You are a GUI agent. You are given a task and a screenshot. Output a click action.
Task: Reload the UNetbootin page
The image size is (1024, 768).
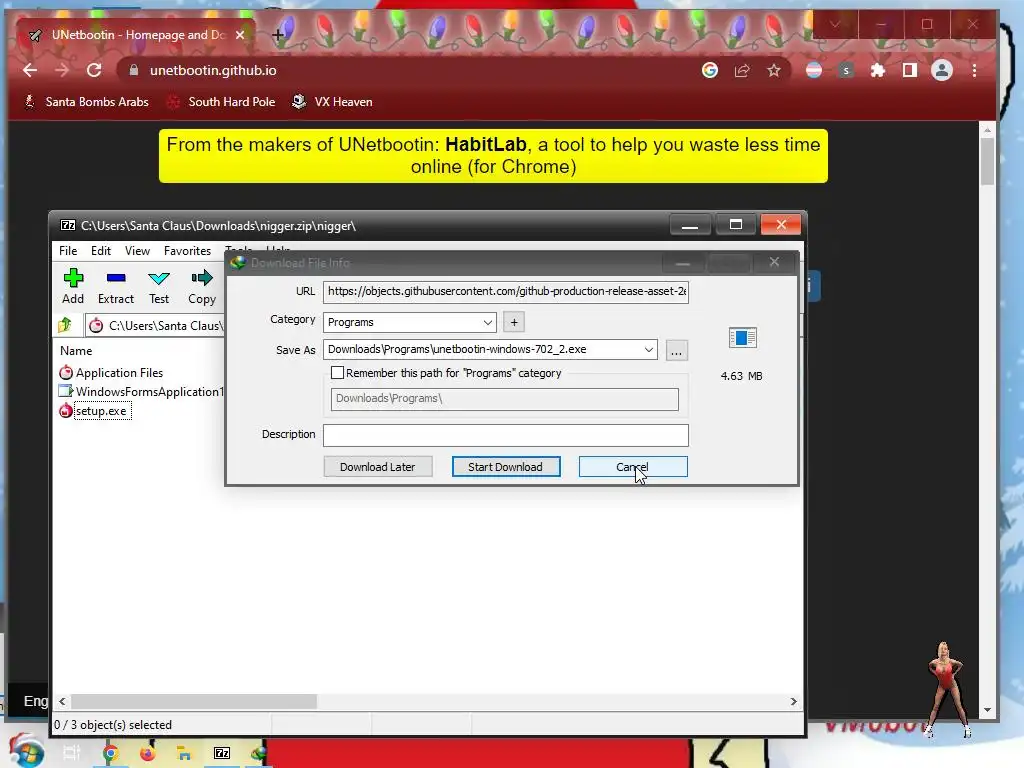click(x=94, y=71)
